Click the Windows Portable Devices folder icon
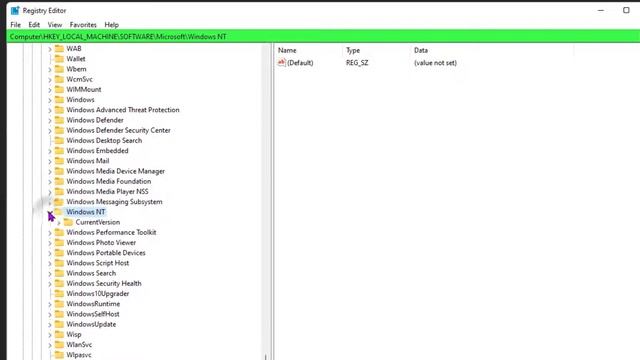This screenshot has width=640, height=360. (59, 253)
